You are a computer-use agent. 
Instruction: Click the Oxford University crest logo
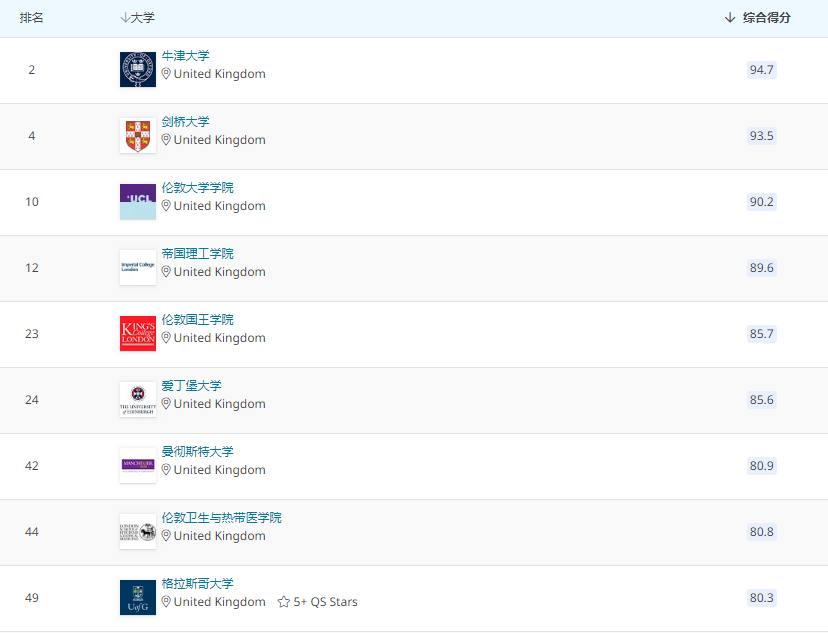137,69
